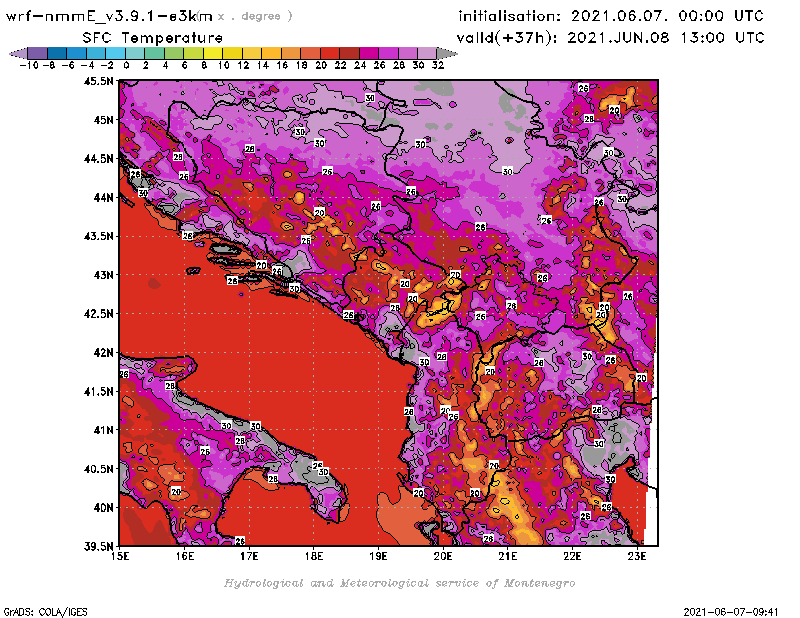Click the 'valid(+37h): 2021.JUN.08 13:00 UTC' line
The width and height of the screenshot is (800, 618).
(x=610, y=37)
